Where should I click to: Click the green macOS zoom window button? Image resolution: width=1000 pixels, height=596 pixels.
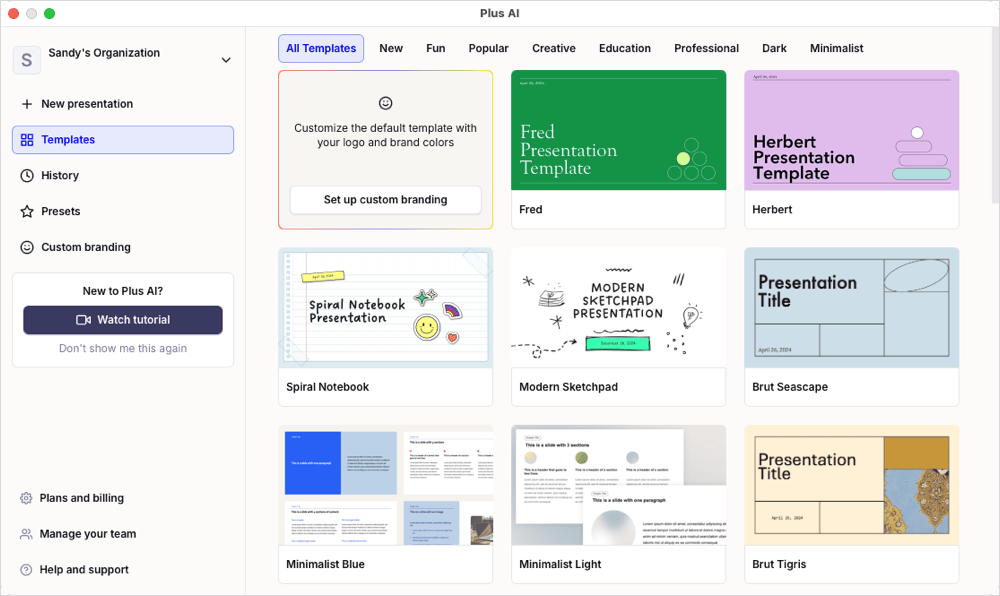(49, 13)
